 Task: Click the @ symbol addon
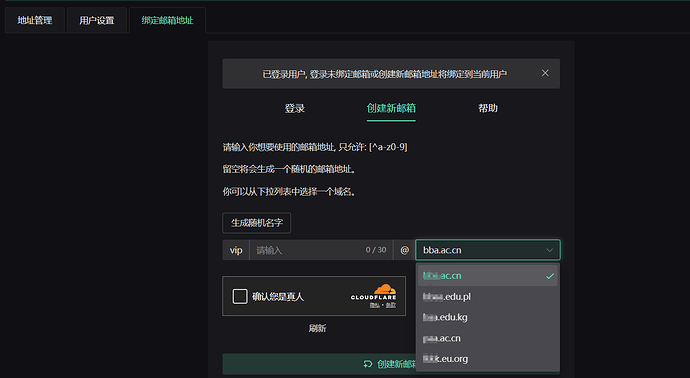tap(404, 250)
